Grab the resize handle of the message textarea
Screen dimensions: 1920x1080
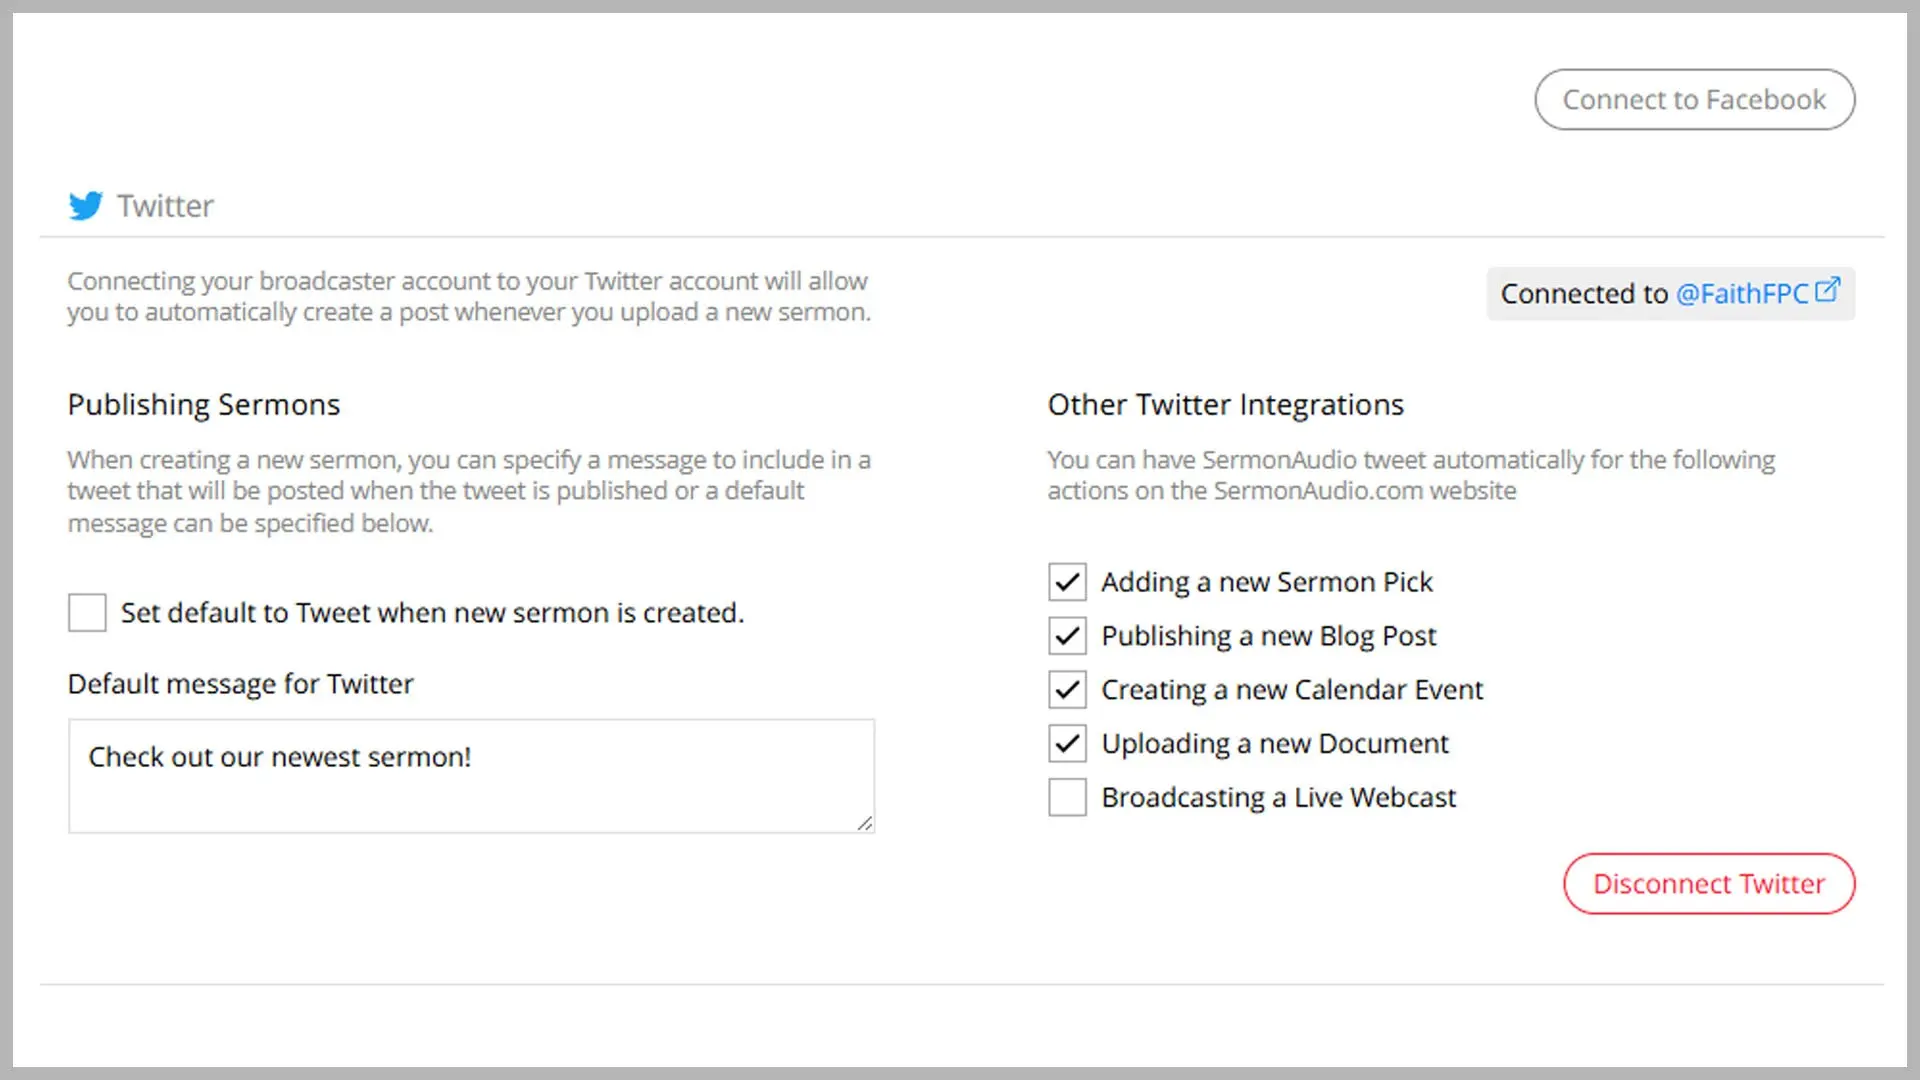pyautogui.click(x=865, y=823)
